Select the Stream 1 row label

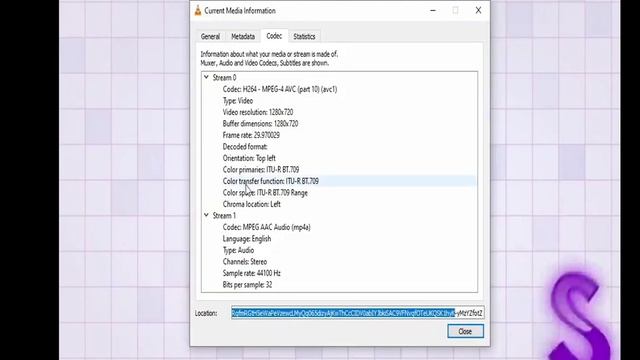224,216
